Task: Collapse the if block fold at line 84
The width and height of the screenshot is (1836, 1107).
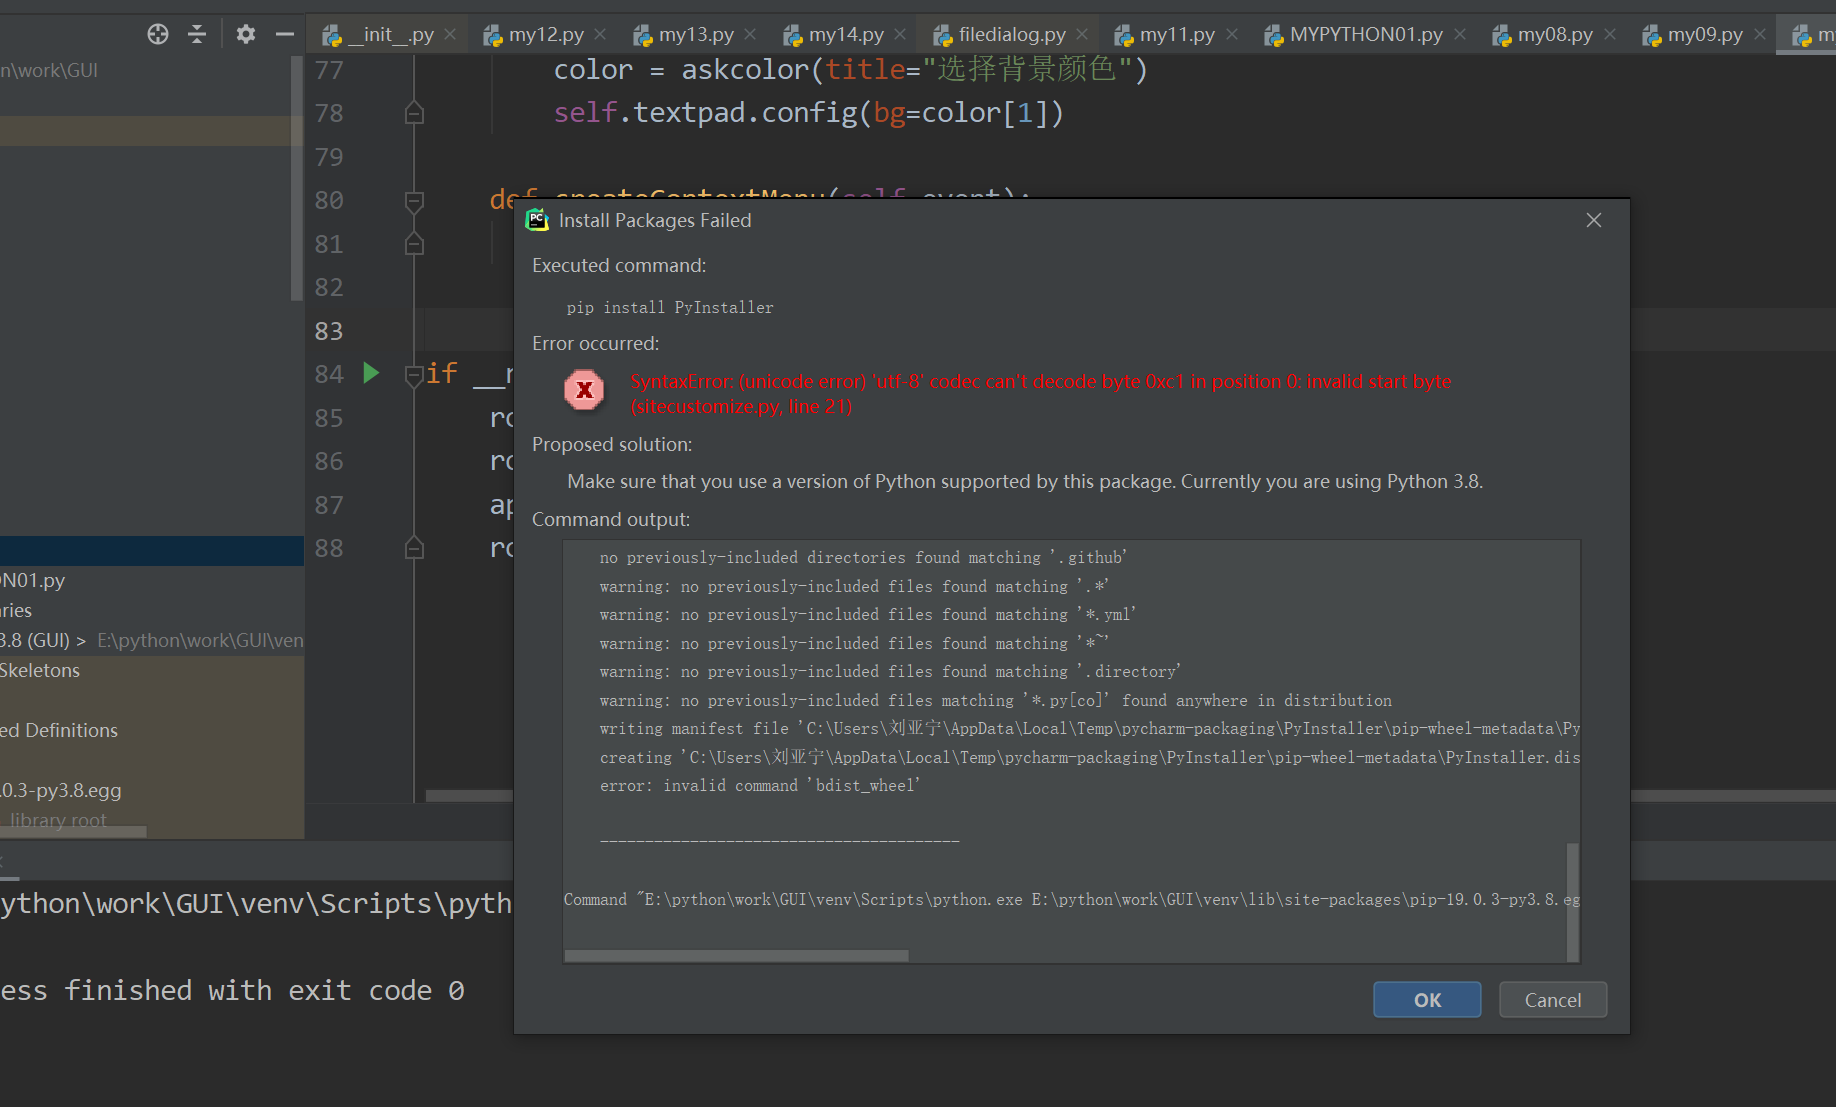Action: click(414, 375)
